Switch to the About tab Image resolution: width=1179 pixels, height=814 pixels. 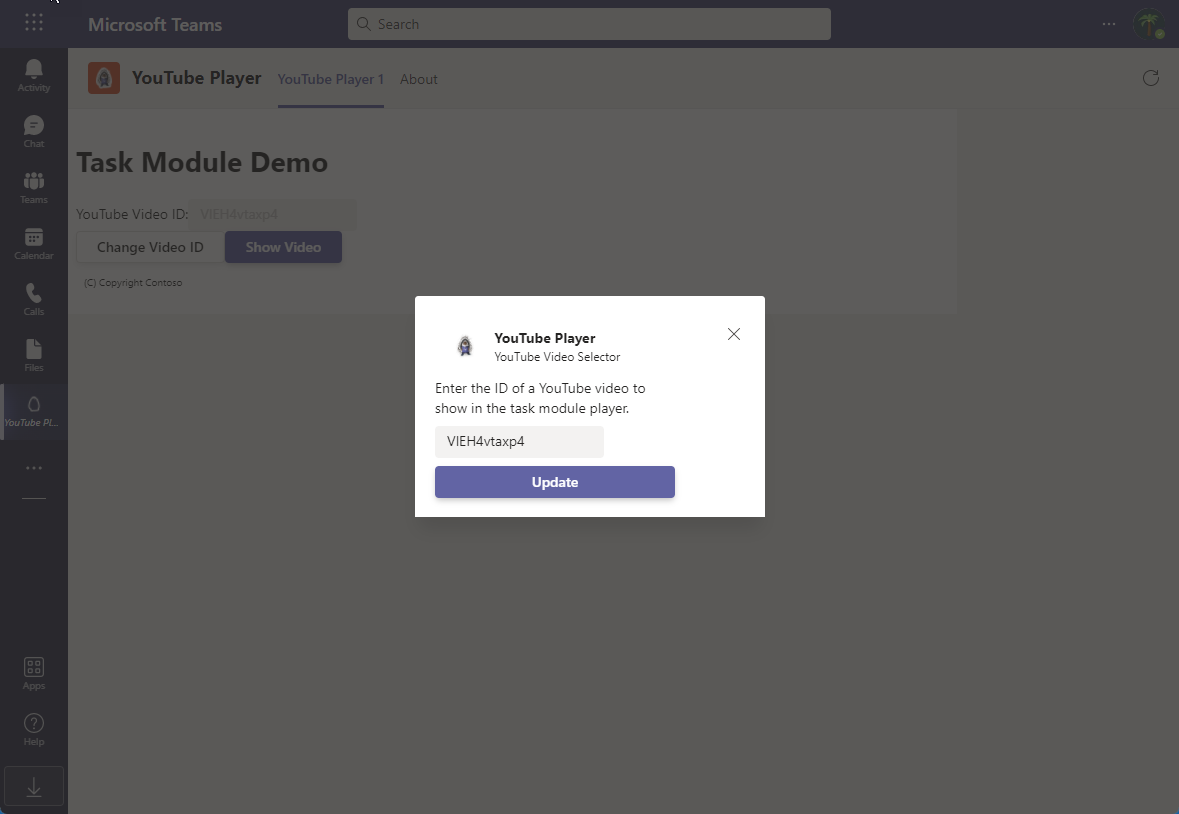click(419, 79)
